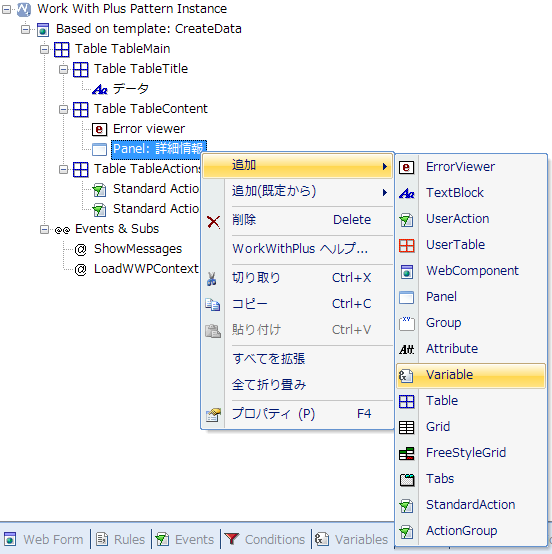Switch to the Variables tab
Screen dimensions: 552x554
352,540
